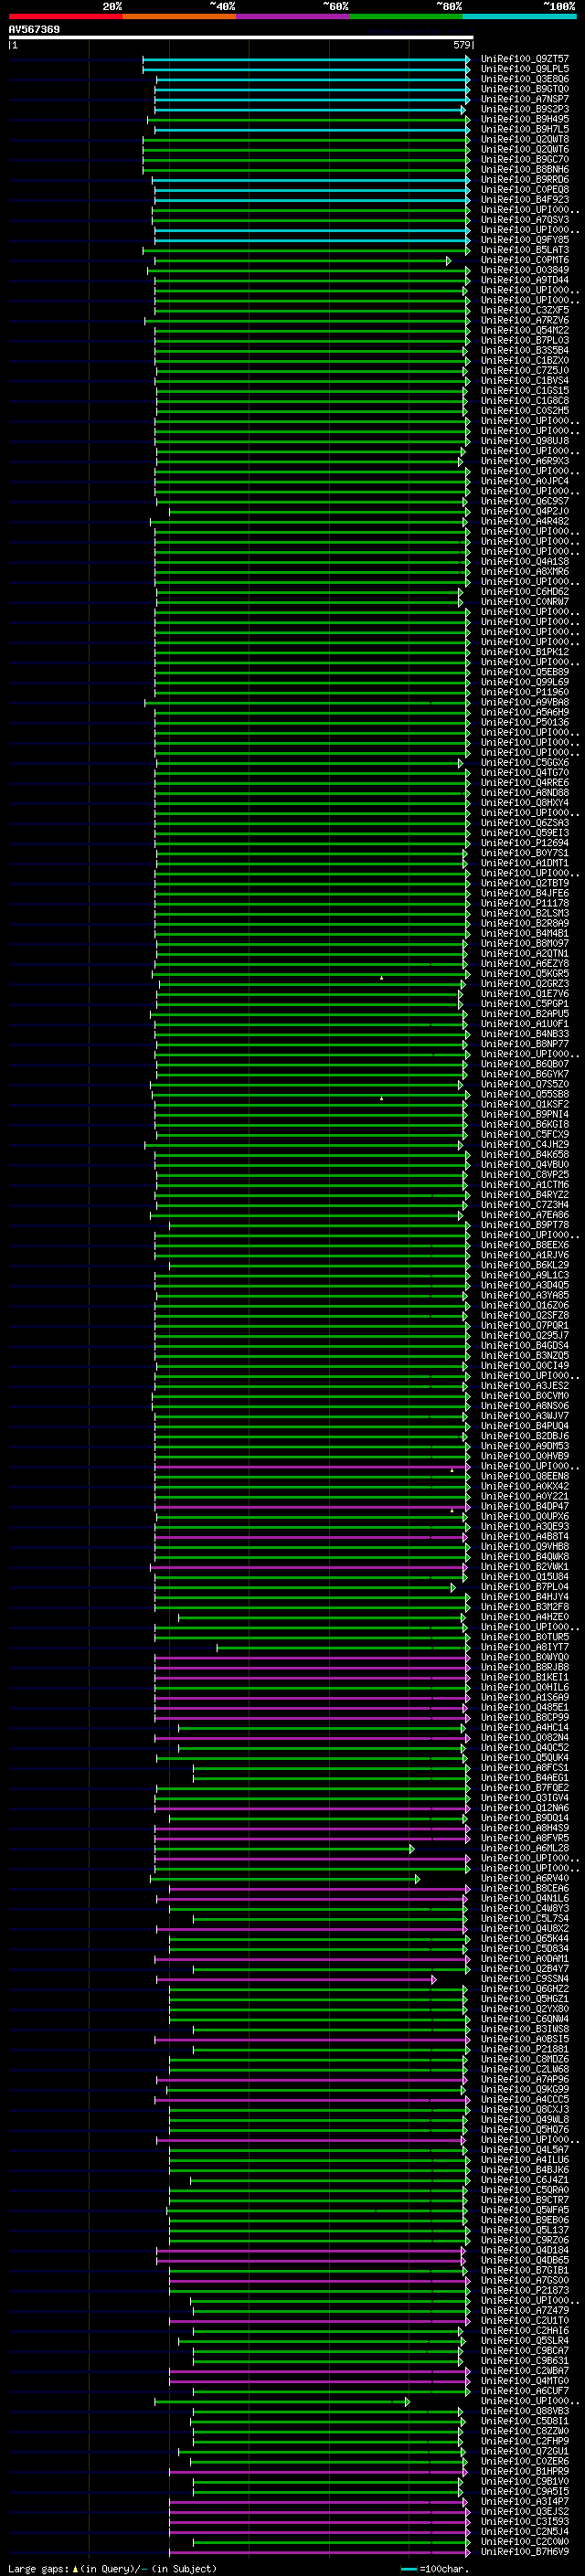
Task: Select the UniRef100_B9PT78 label
Action: 525,1224
